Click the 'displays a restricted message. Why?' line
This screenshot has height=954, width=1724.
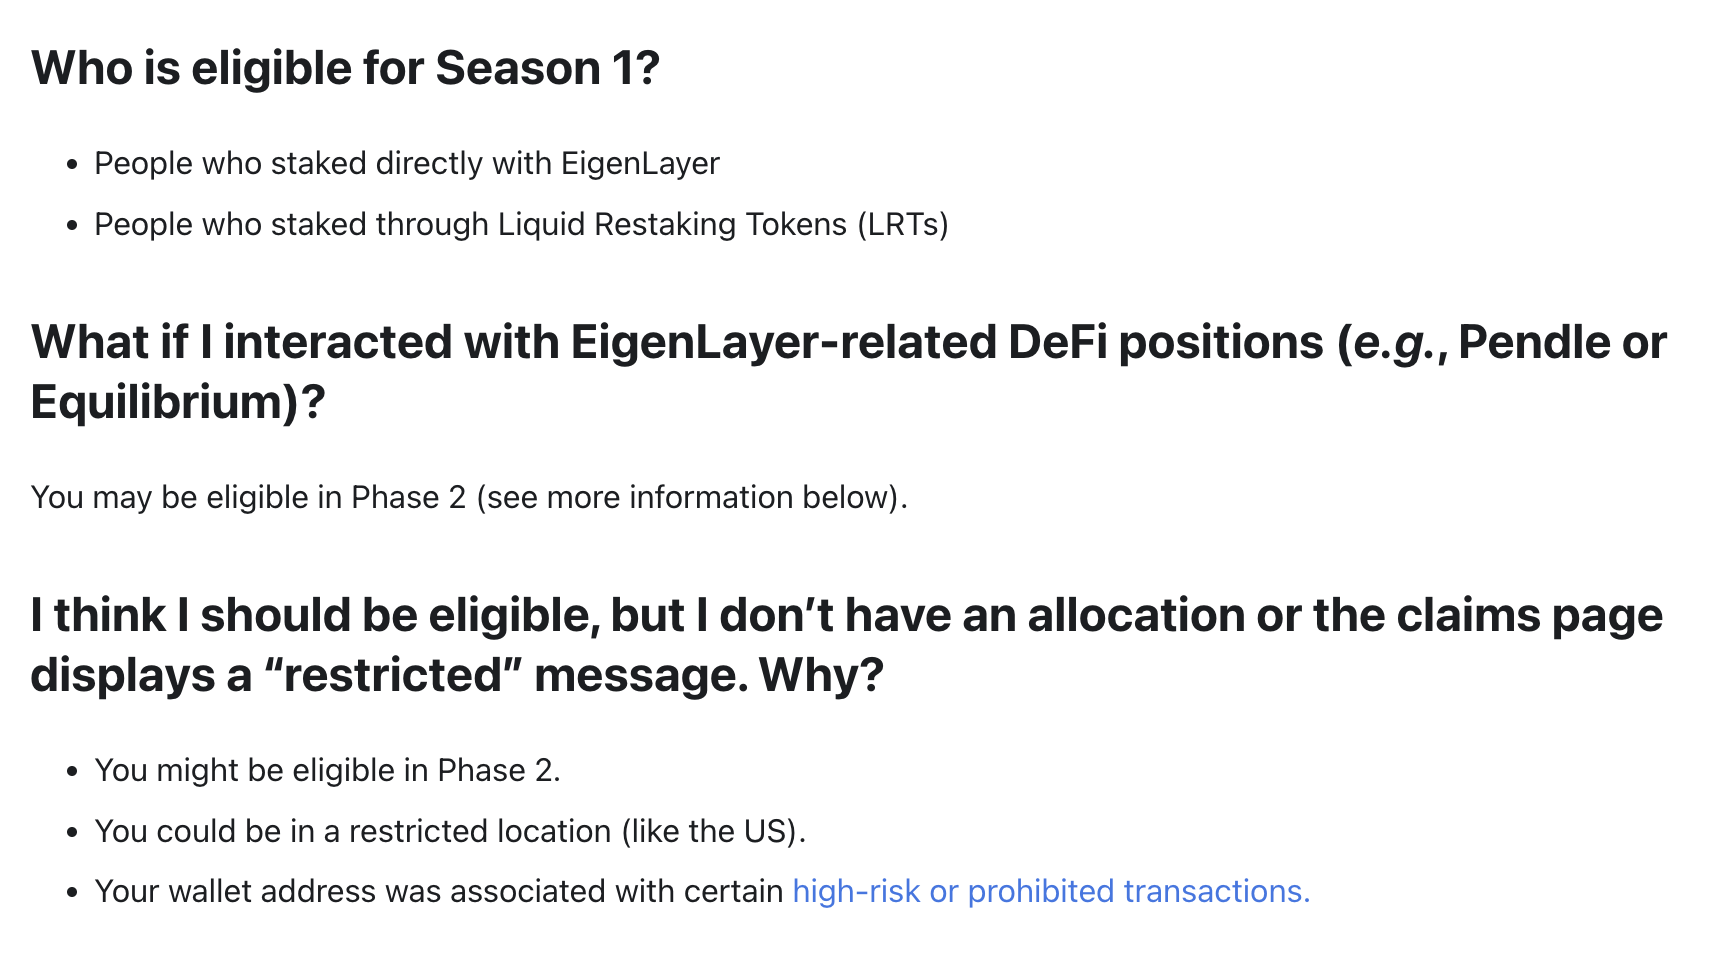[x=457, y=675]
